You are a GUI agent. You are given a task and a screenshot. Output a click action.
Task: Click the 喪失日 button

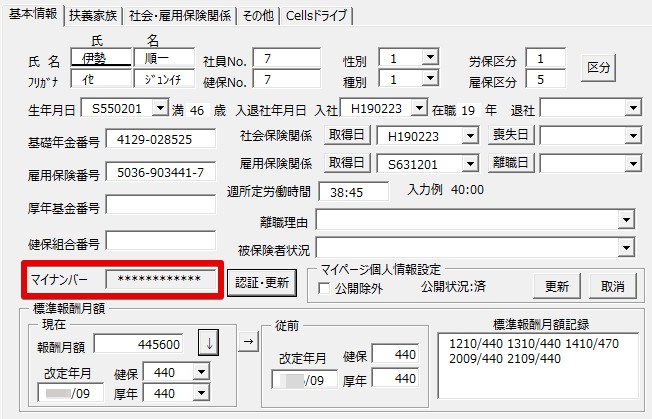511,135
